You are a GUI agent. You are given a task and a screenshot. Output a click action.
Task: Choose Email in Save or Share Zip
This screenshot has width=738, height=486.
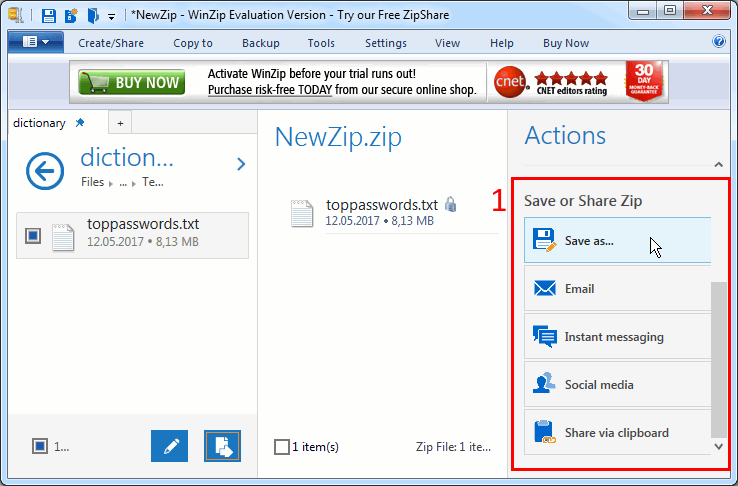[x=616, y=289]
